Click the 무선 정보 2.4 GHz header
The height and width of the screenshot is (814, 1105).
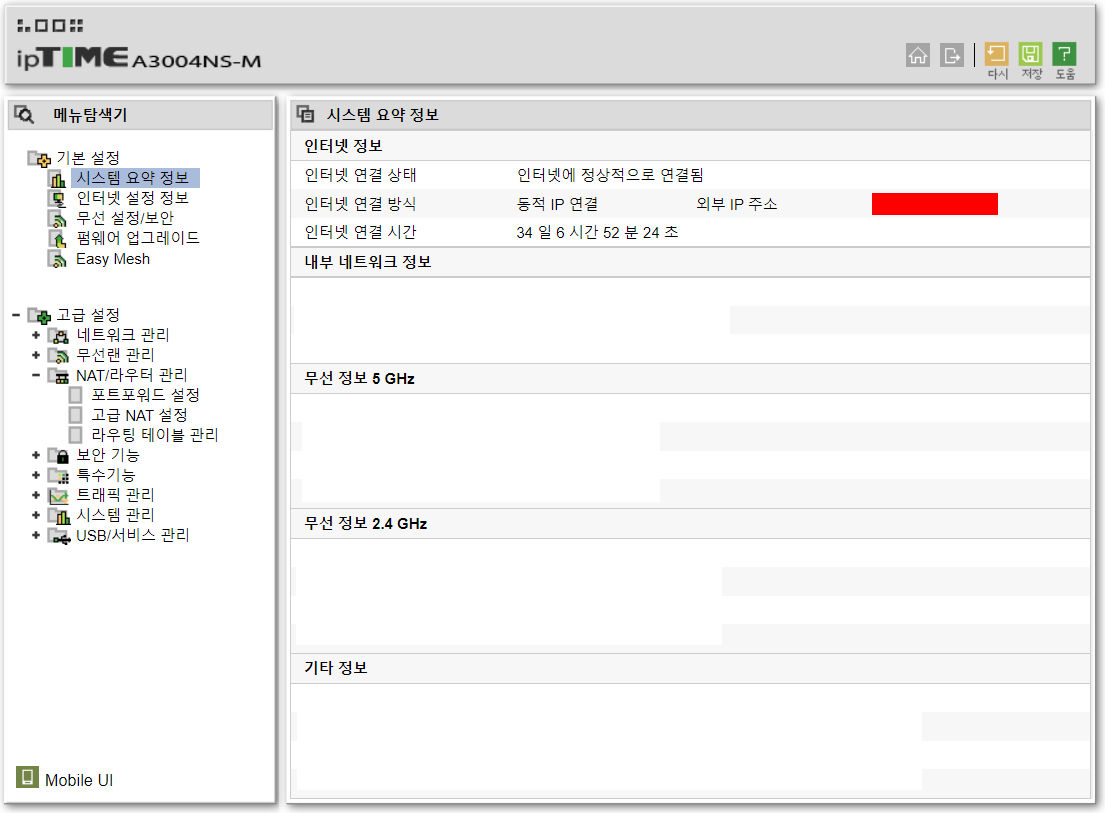coord(366,524)
